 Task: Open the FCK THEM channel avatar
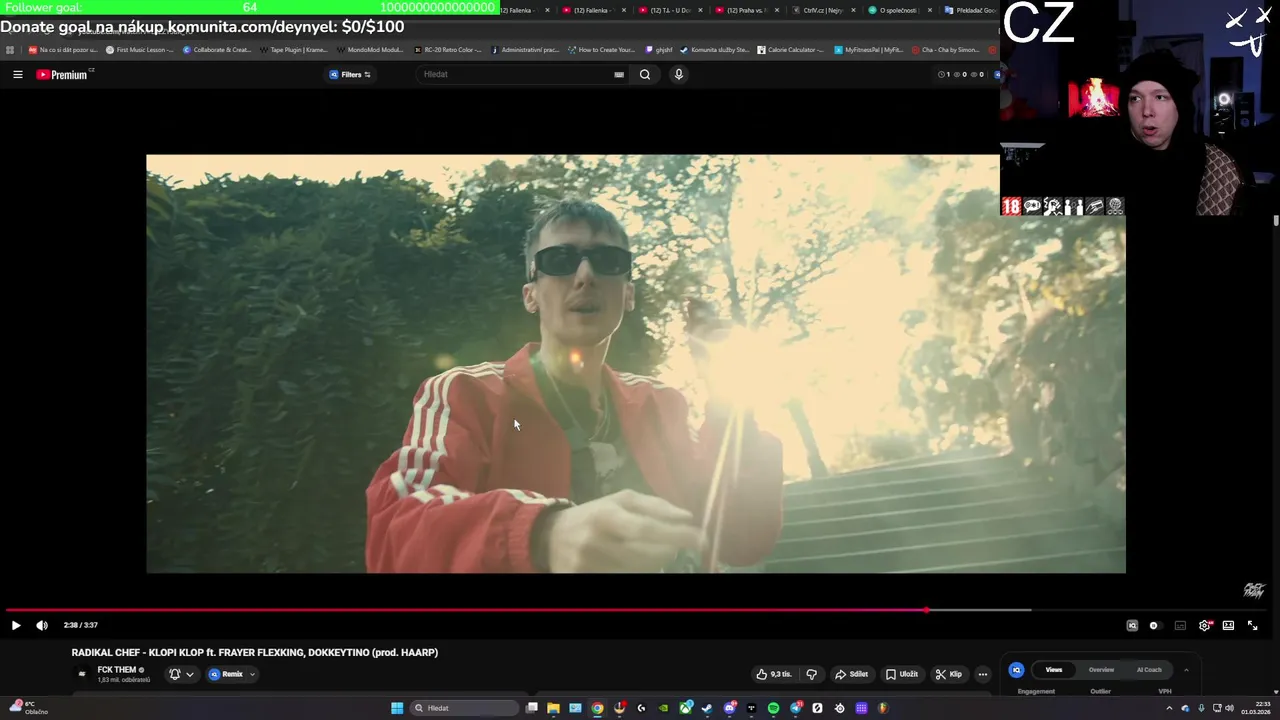click(82, 674)
